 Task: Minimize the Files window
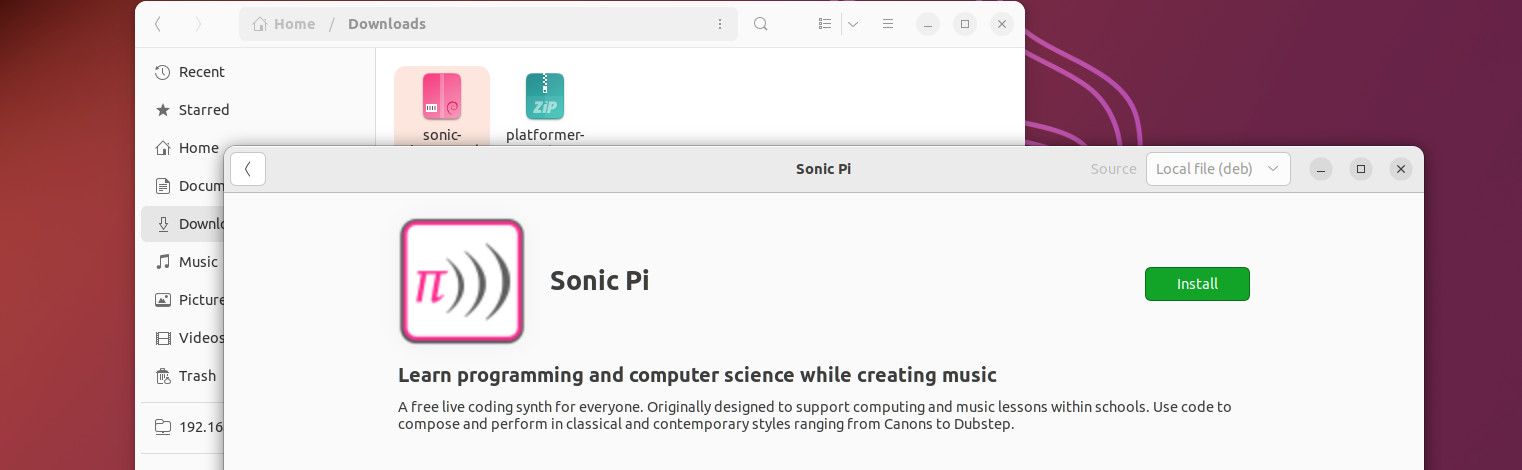(x=928, y=24)
